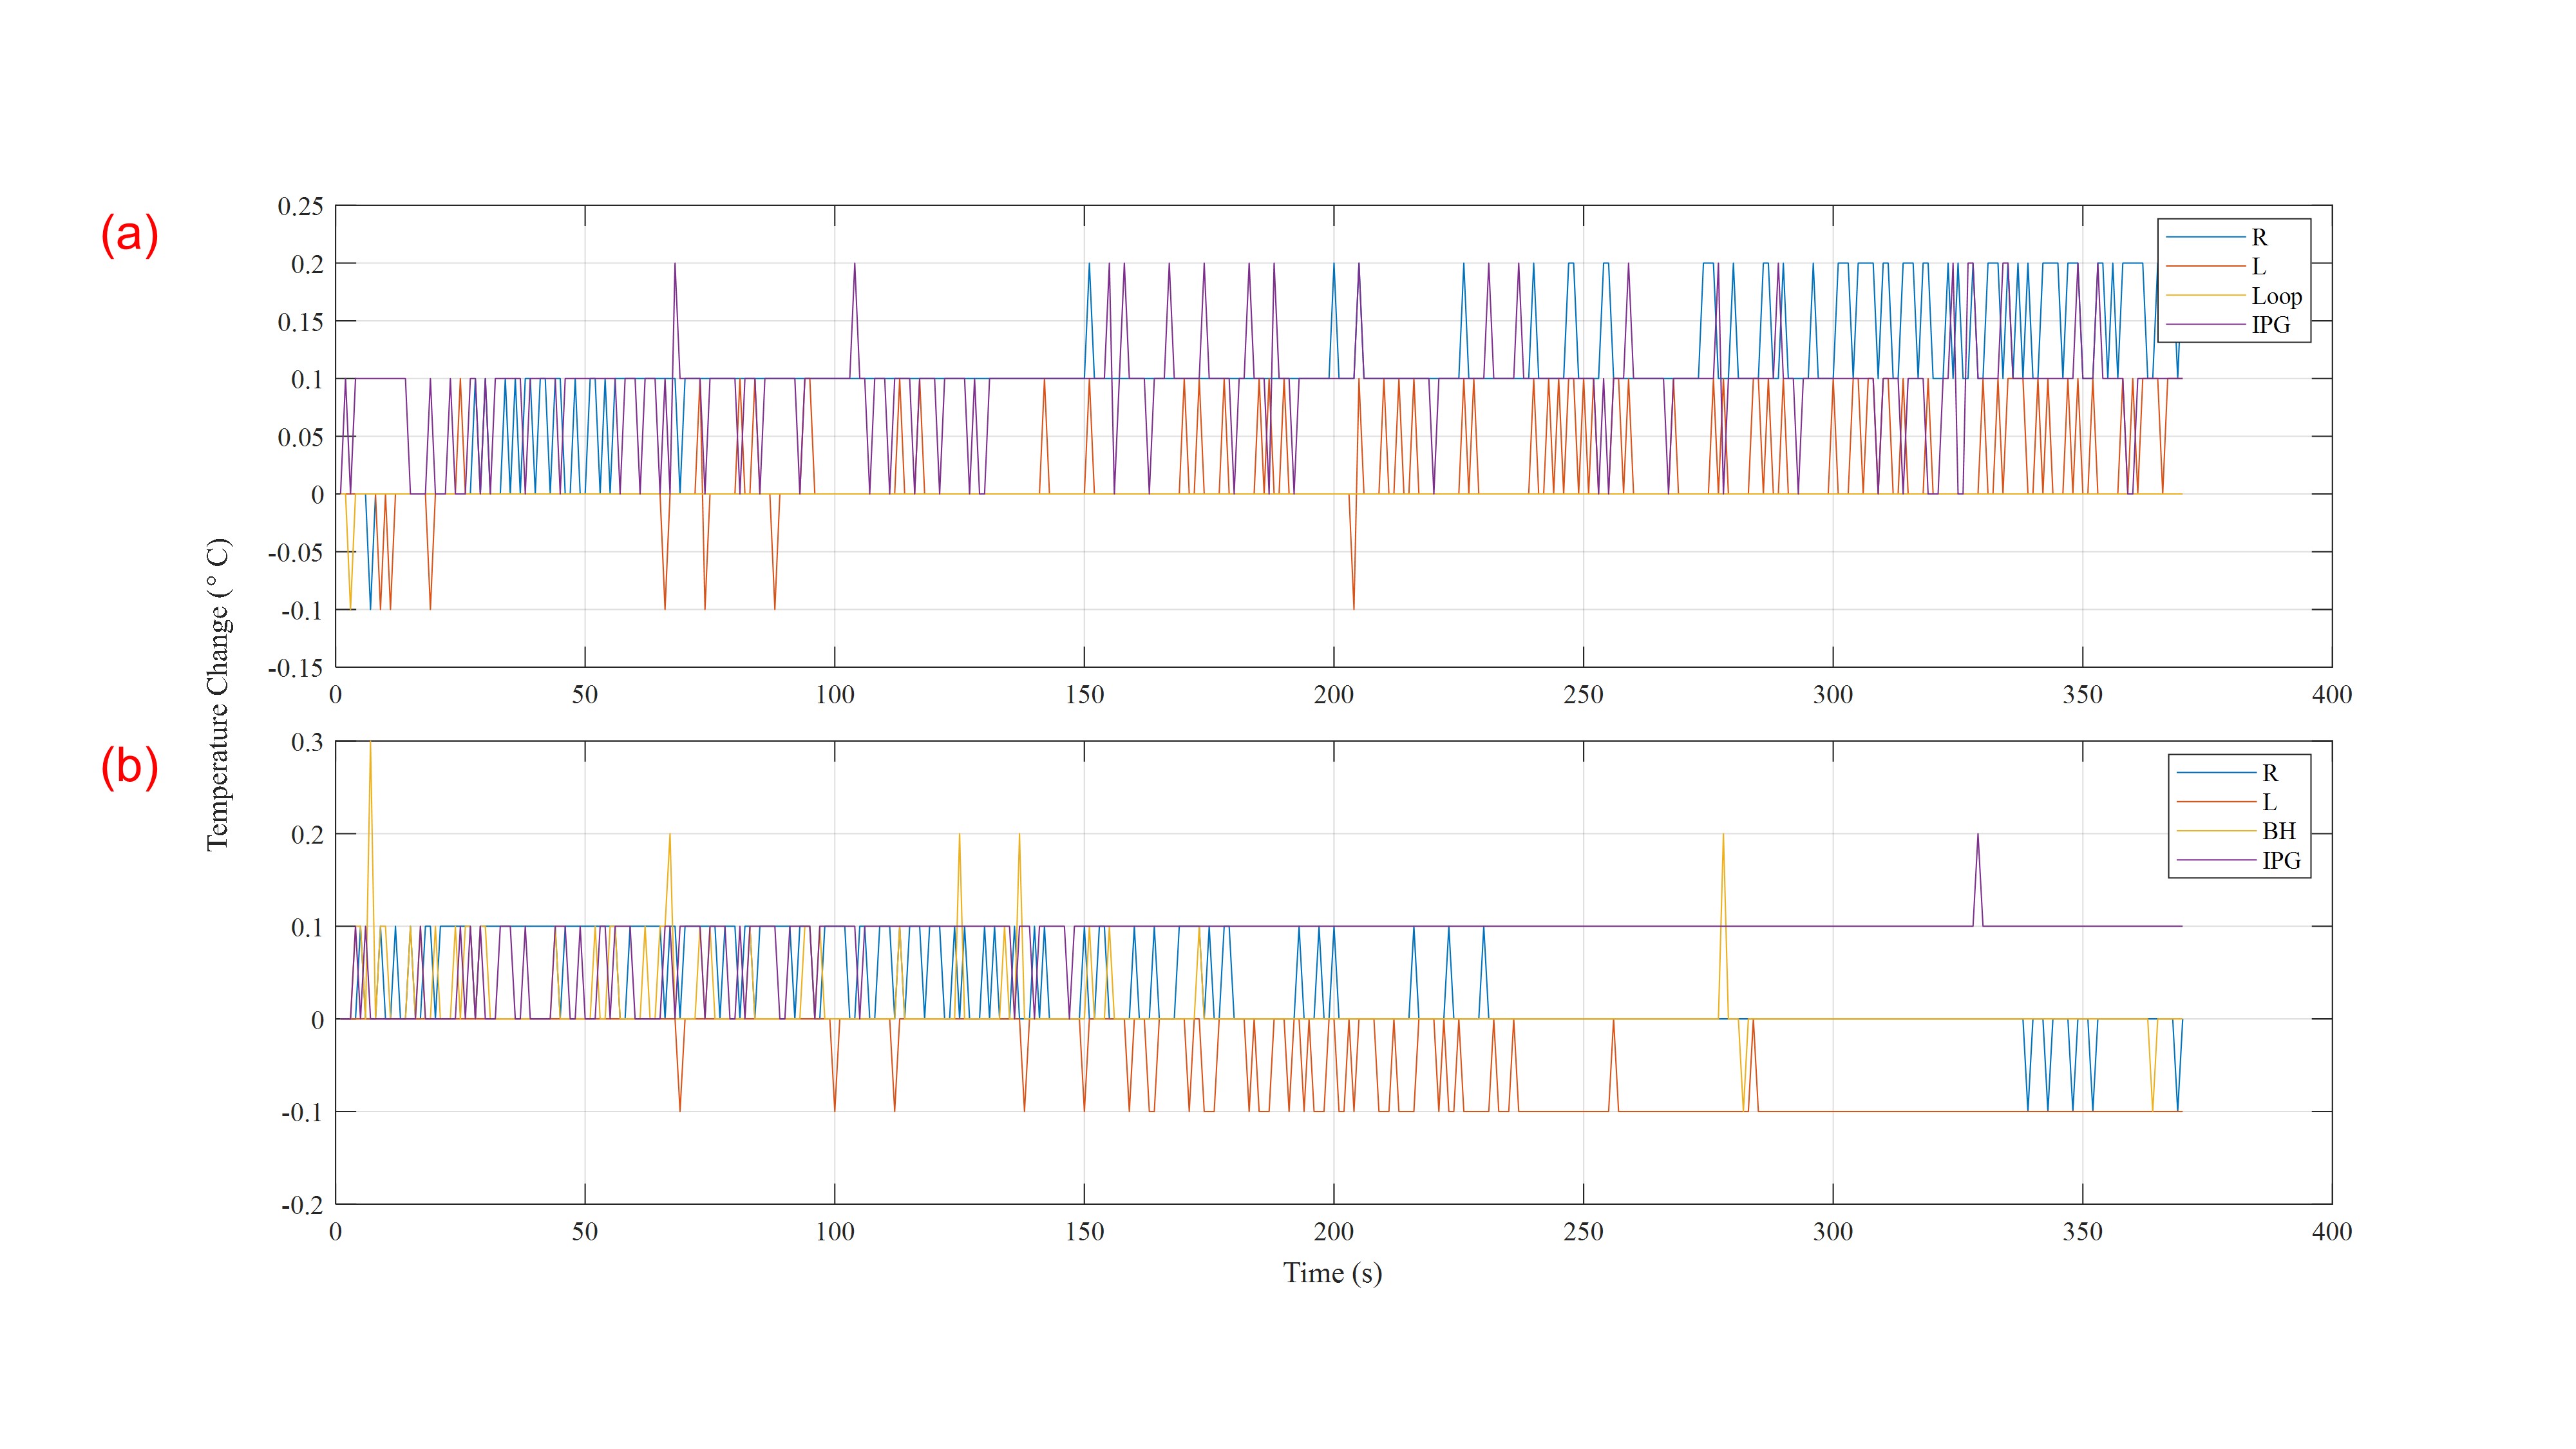This screenshot has width=2576, height=1449.
Task: Click the 0.25 tick label on top plot
Action: coord(300,206)
